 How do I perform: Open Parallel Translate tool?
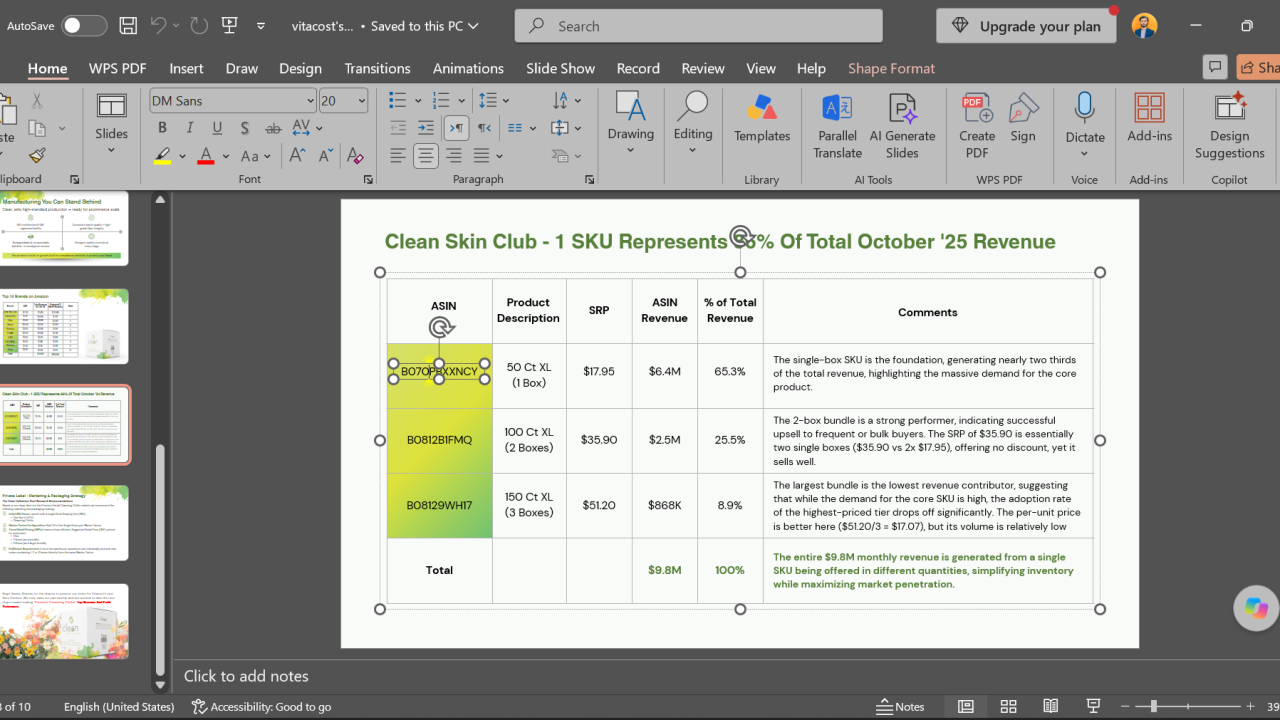(837, 126)
